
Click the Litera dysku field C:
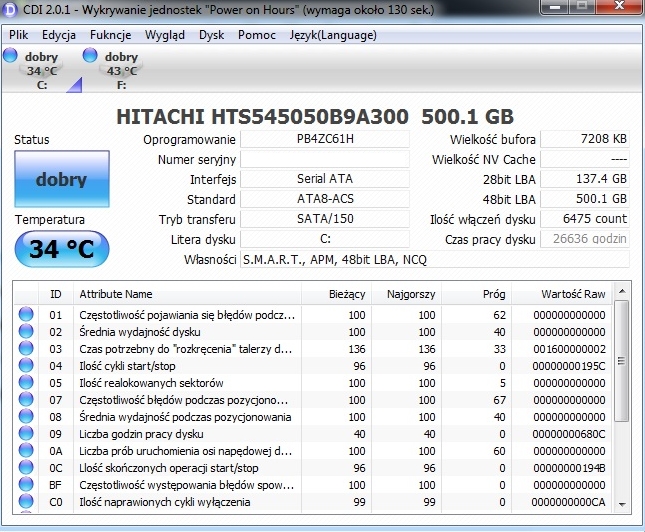coord(325,239)
